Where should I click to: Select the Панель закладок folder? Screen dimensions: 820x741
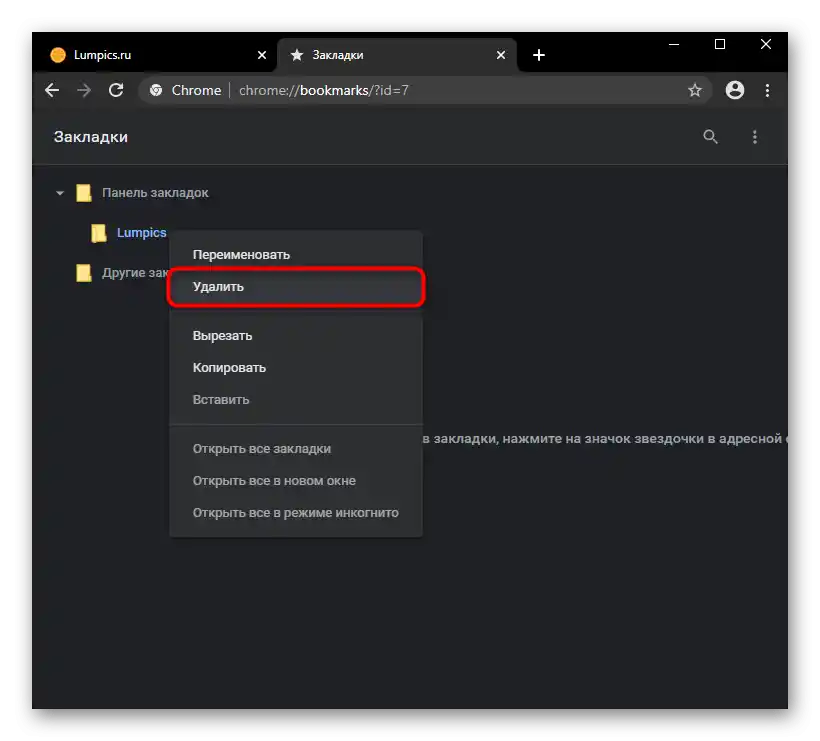click(x=155, y=193)
